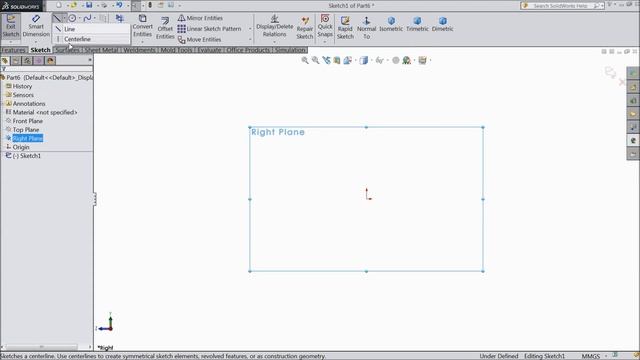This screenshot has height=360, width=640.
Task: Open Quick Snaps
Action: pyautogui.click(x=325, y=25)
